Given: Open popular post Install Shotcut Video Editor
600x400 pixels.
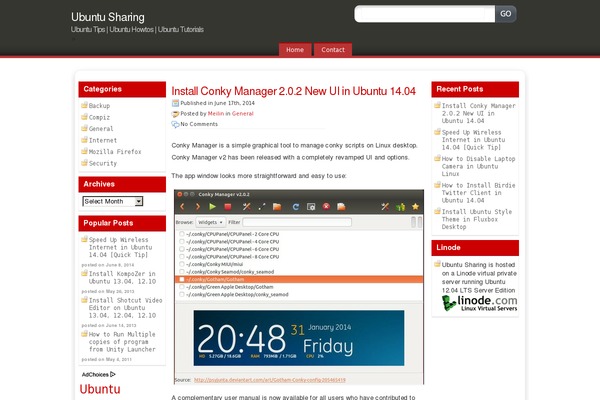Looking at the screenshot, I should click(126, 308).
